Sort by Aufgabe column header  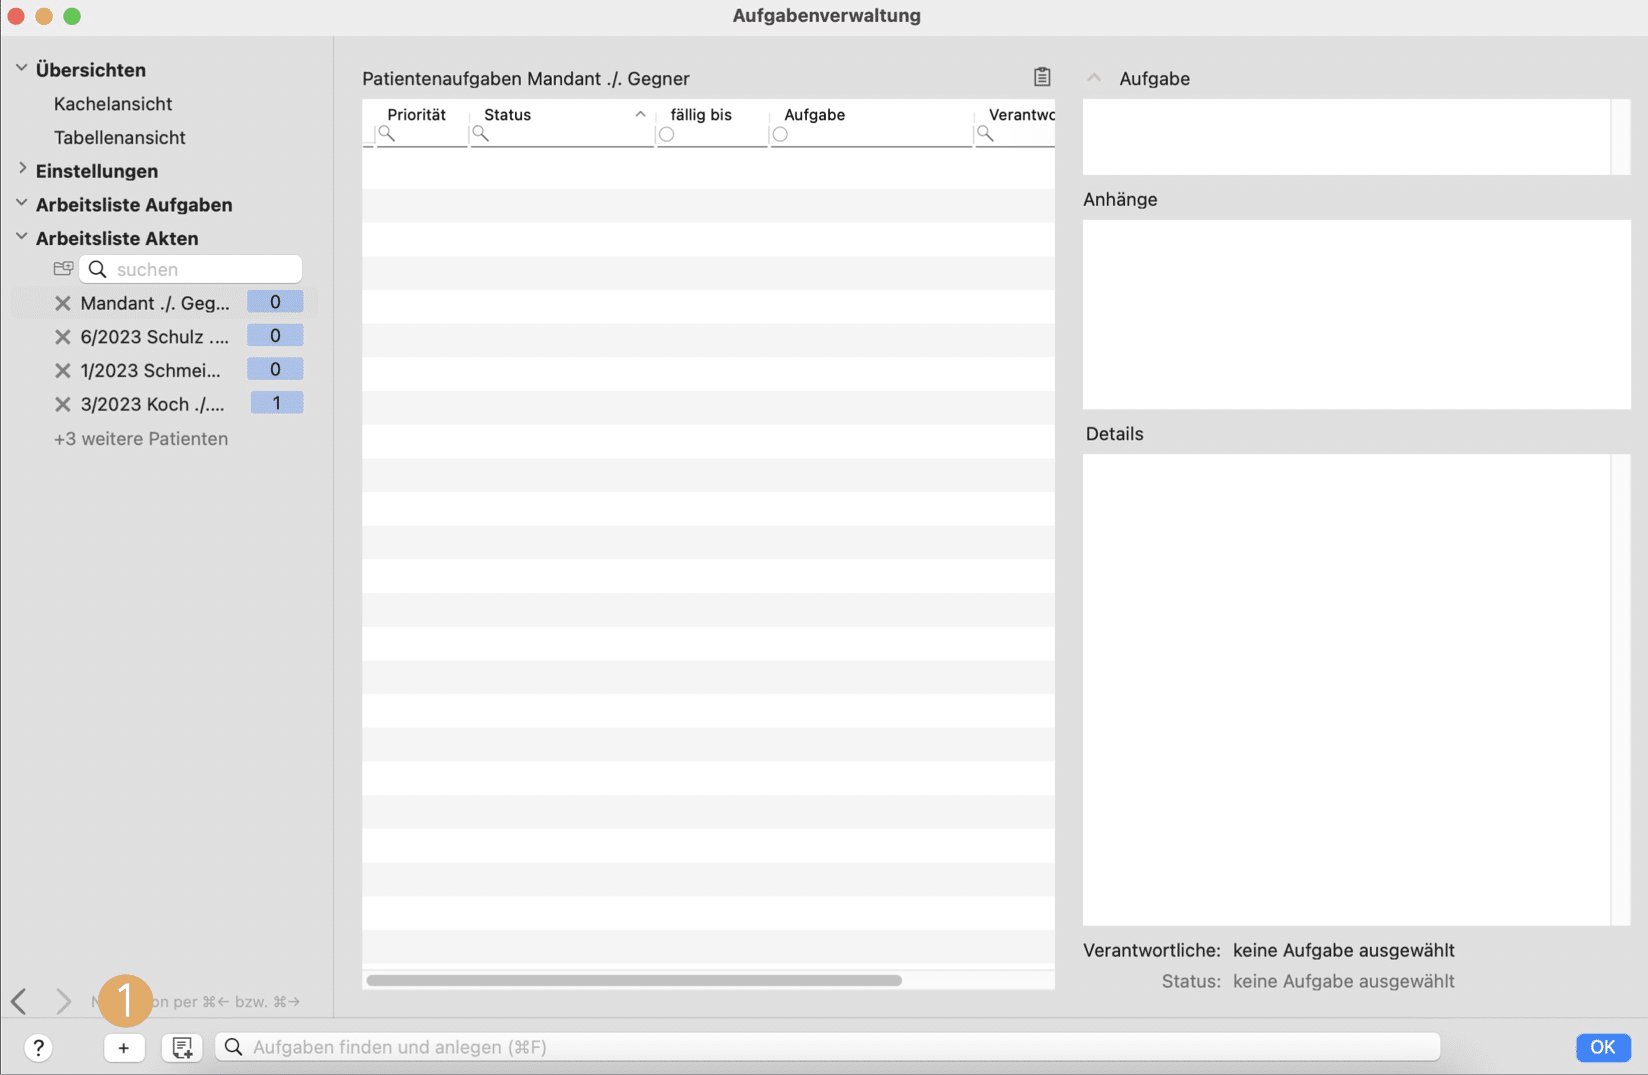815,114
